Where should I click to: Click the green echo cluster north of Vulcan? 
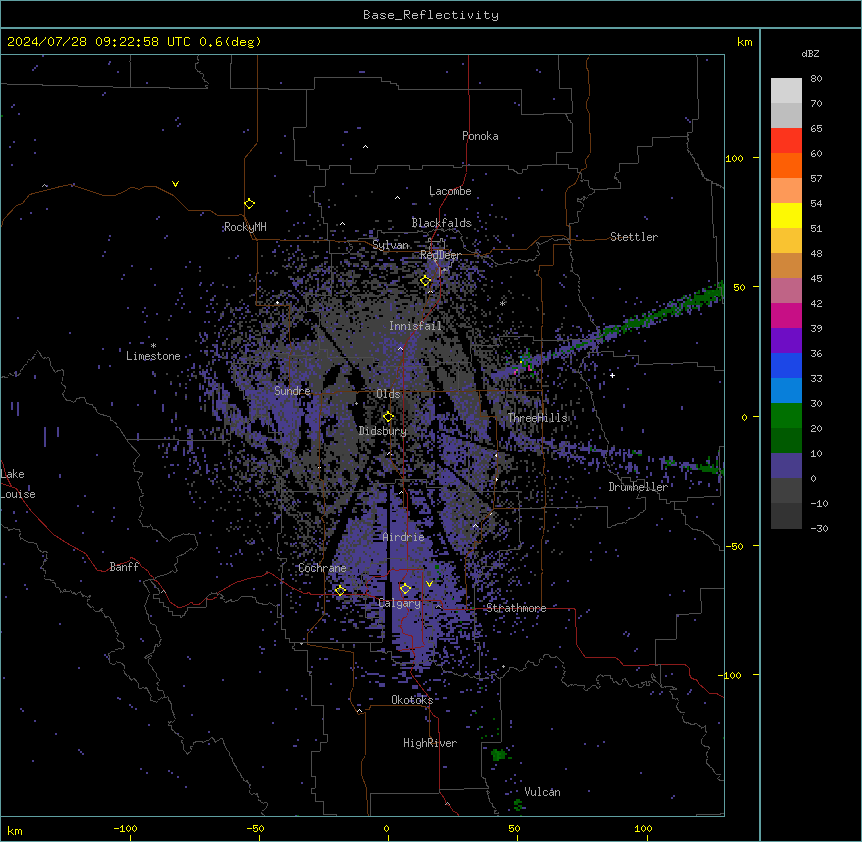tap(499, 755)
